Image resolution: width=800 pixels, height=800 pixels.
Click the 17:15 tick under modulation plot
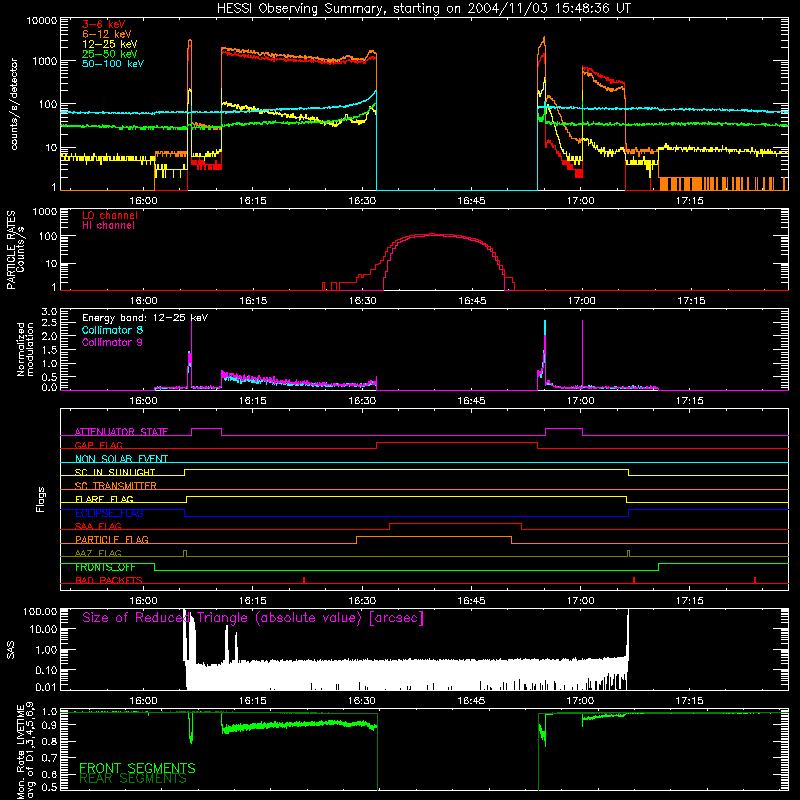pos(690,401)
